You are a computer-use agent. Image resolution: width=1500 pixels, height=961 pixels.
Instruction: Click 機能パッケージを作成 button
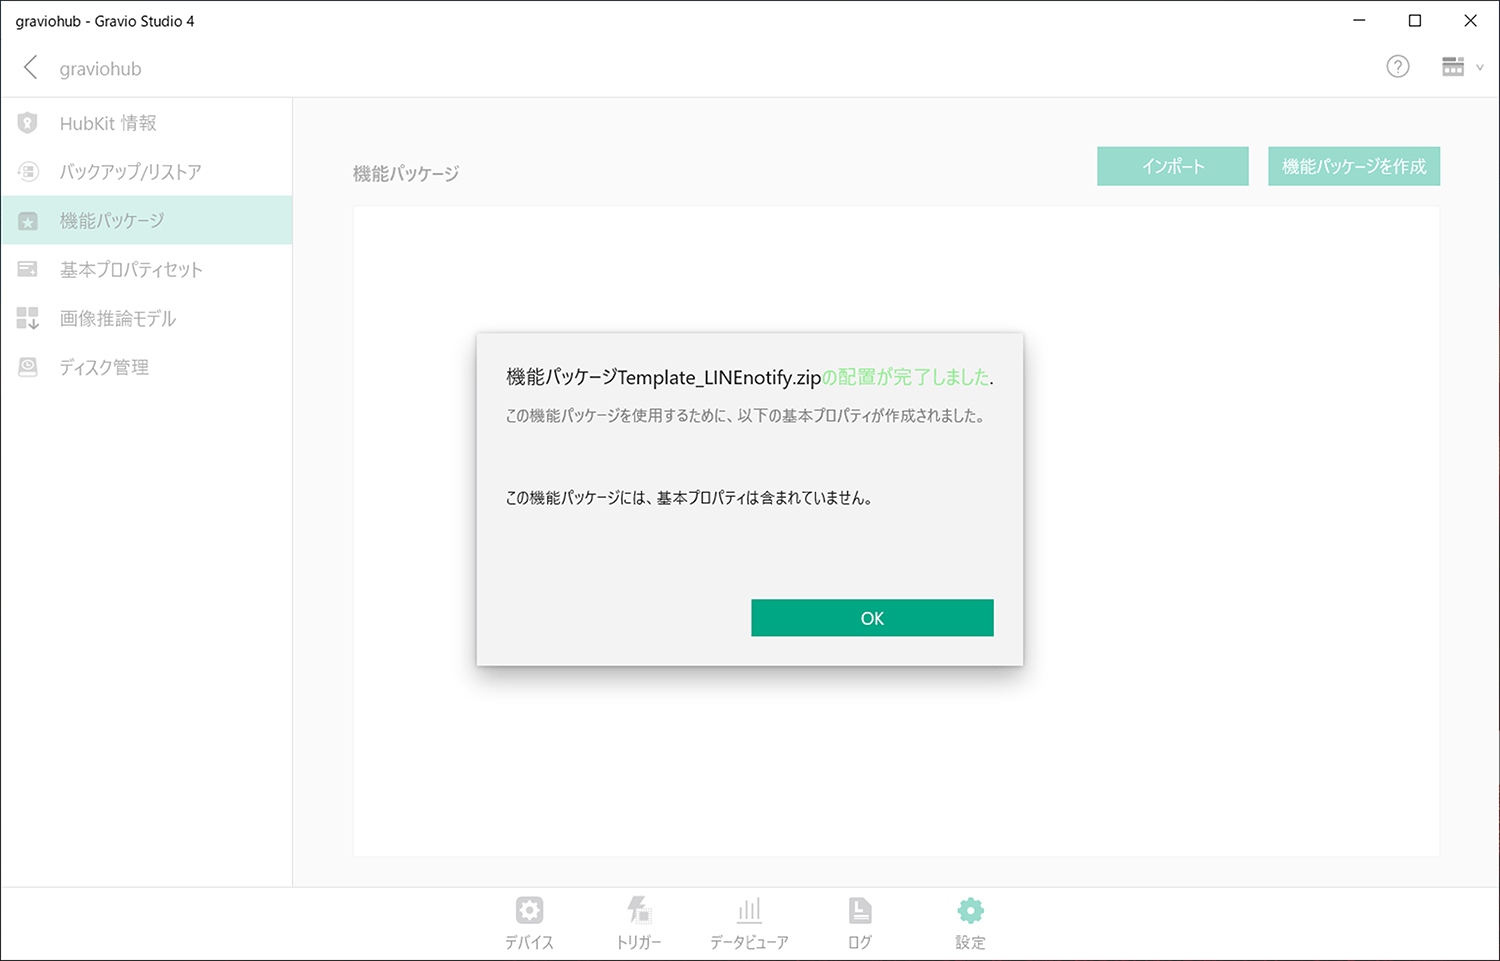coord(1354,166)
